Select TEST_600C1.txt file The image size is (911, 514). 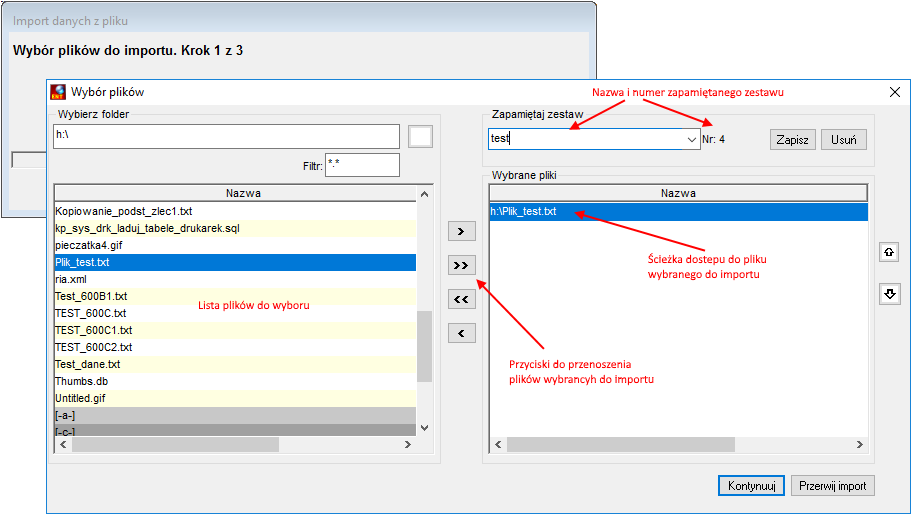pos(235,330)
